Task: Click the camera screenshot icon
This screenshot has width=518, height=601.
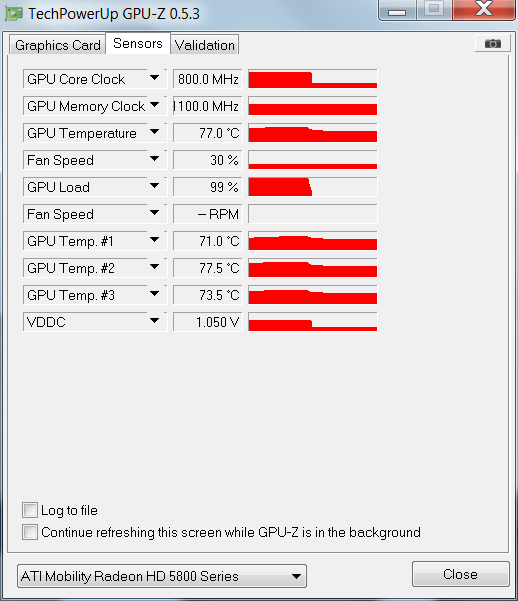Action: [x=493, y=44]
